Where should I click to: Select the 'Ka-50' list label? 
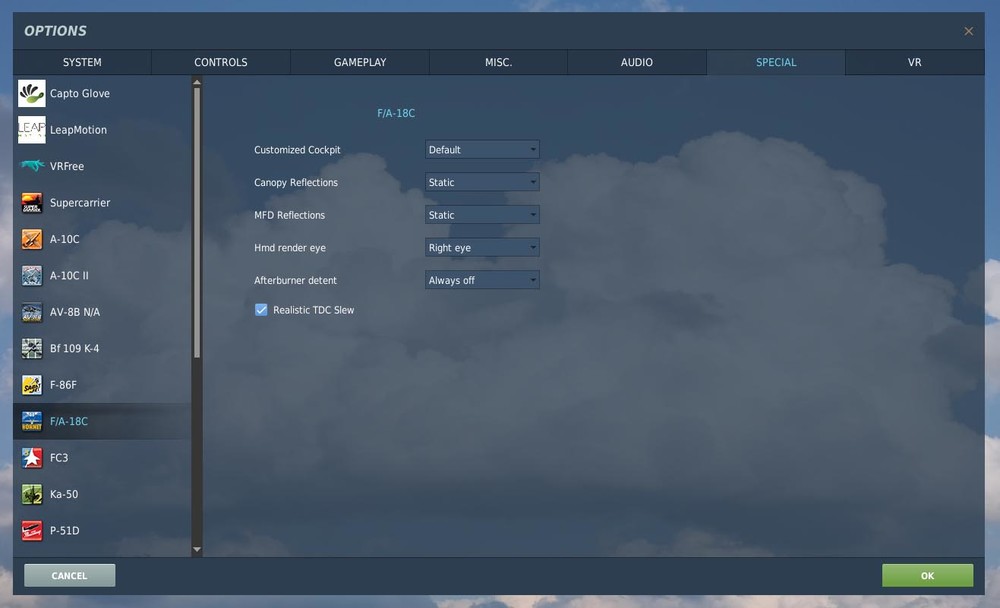(64, 494)
